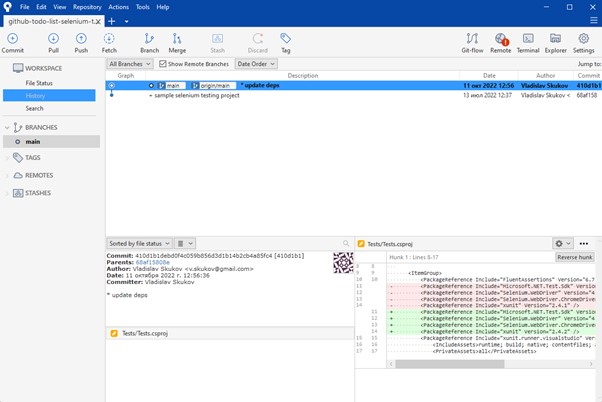This screenshot has width=602, height=402.
Task: Pull changes from remote
Action: pyautogui.click(x=53, y=39)
